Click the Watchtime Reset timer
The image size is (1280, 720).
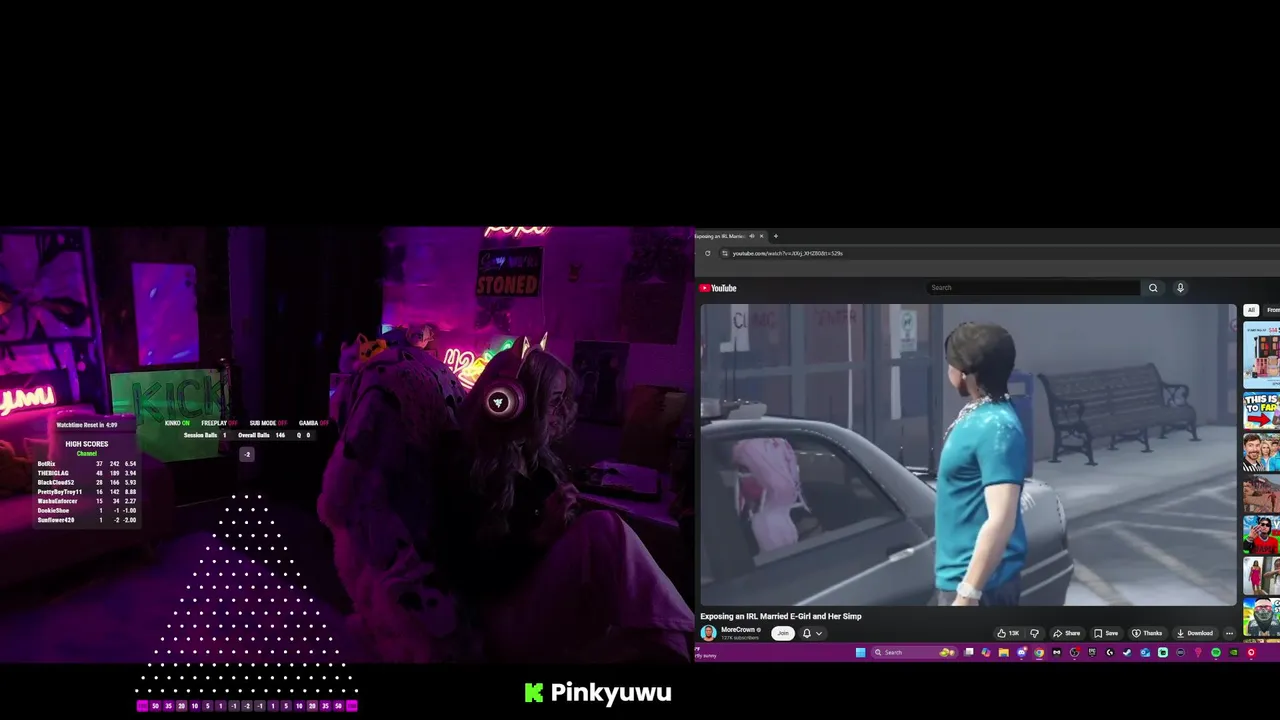click(x=87, y=425)
